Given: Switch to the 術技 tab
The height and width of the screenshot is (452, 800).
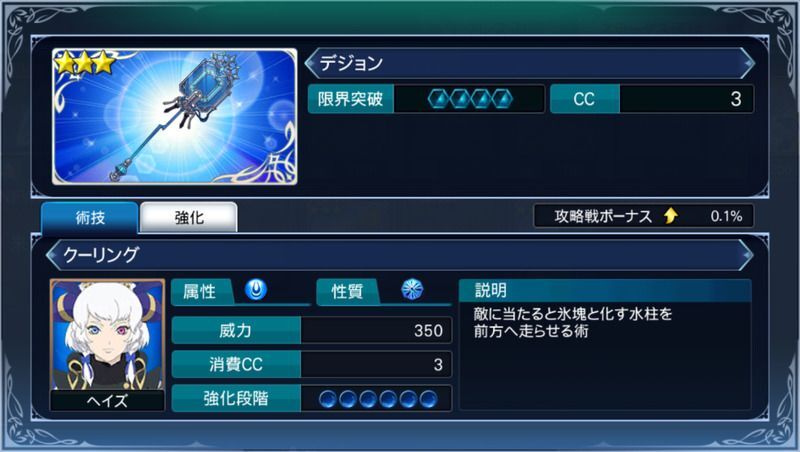Looking at the screenshot, I should [90, 218].
